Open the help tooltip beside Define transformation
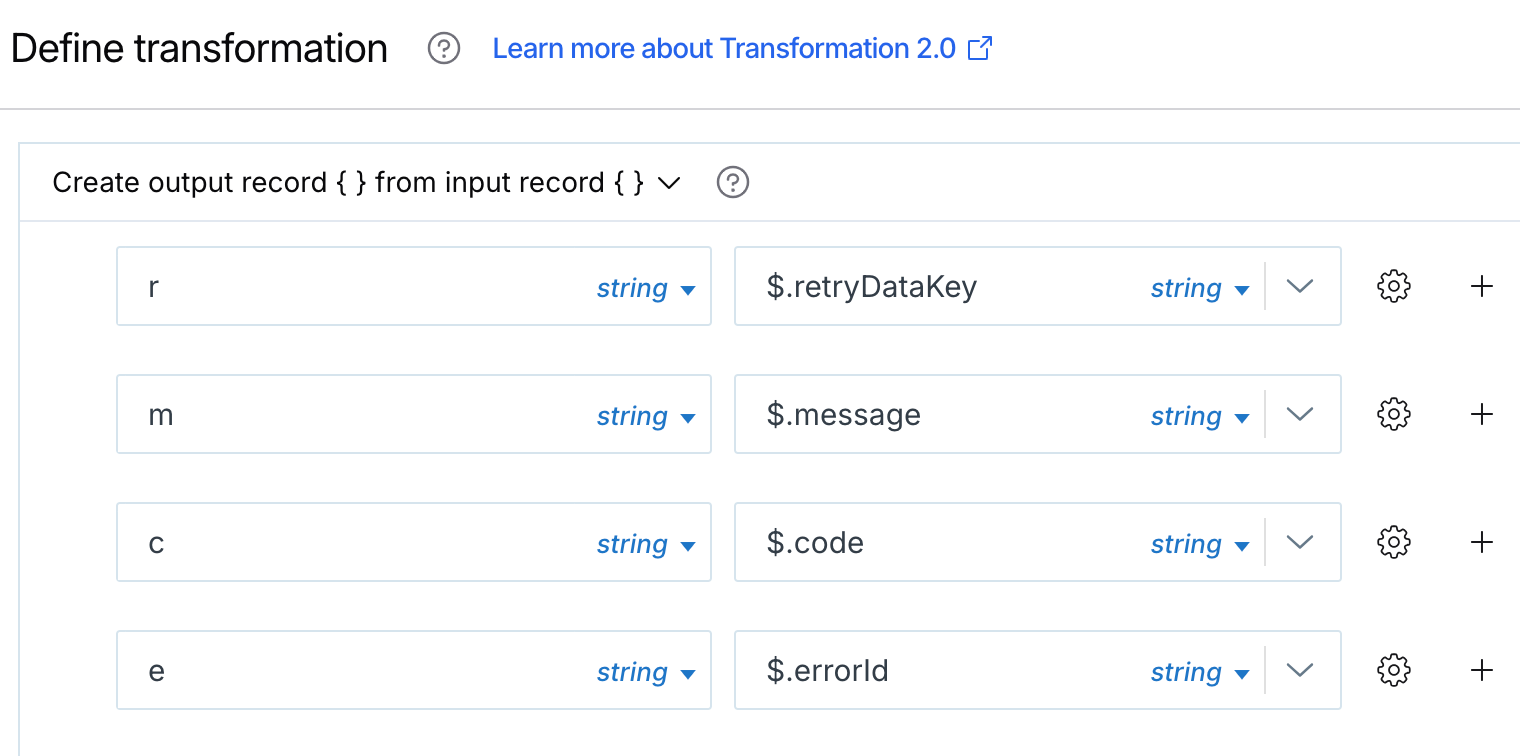Viewport: 1520px width, 756px height. [x=443, y=48]
